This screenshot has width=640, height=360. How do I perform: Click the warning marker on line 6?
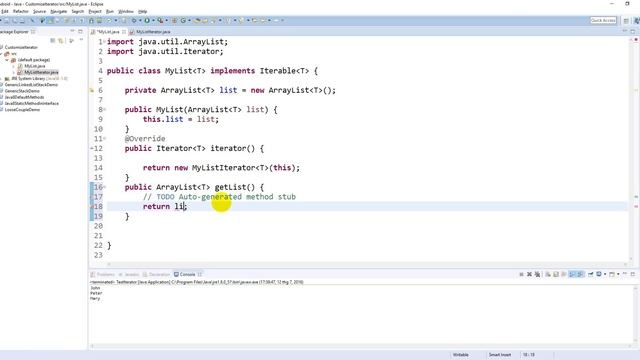point(92,90)
